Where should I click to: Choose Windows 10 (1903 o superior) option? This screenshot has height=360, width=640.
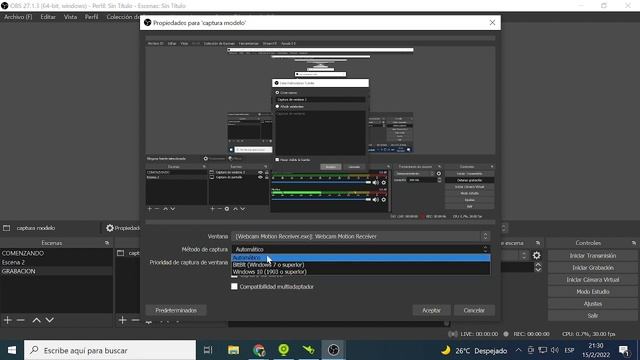click(360, 272)
